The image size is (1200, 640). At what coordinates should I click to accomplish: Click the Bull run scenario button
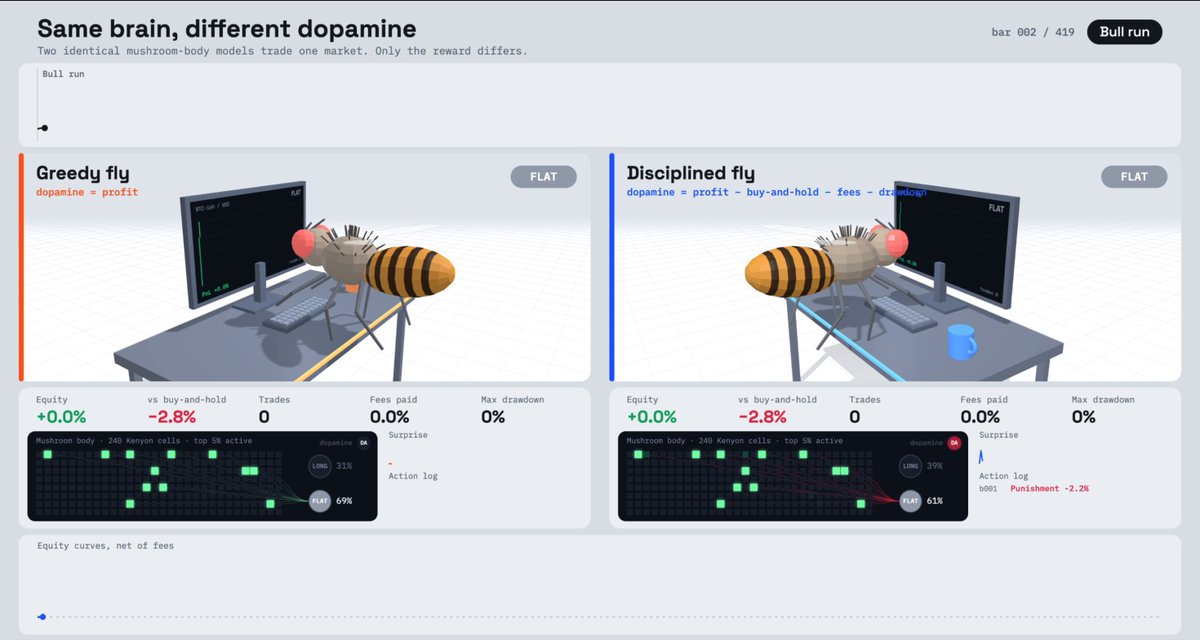pos(1125,32)
